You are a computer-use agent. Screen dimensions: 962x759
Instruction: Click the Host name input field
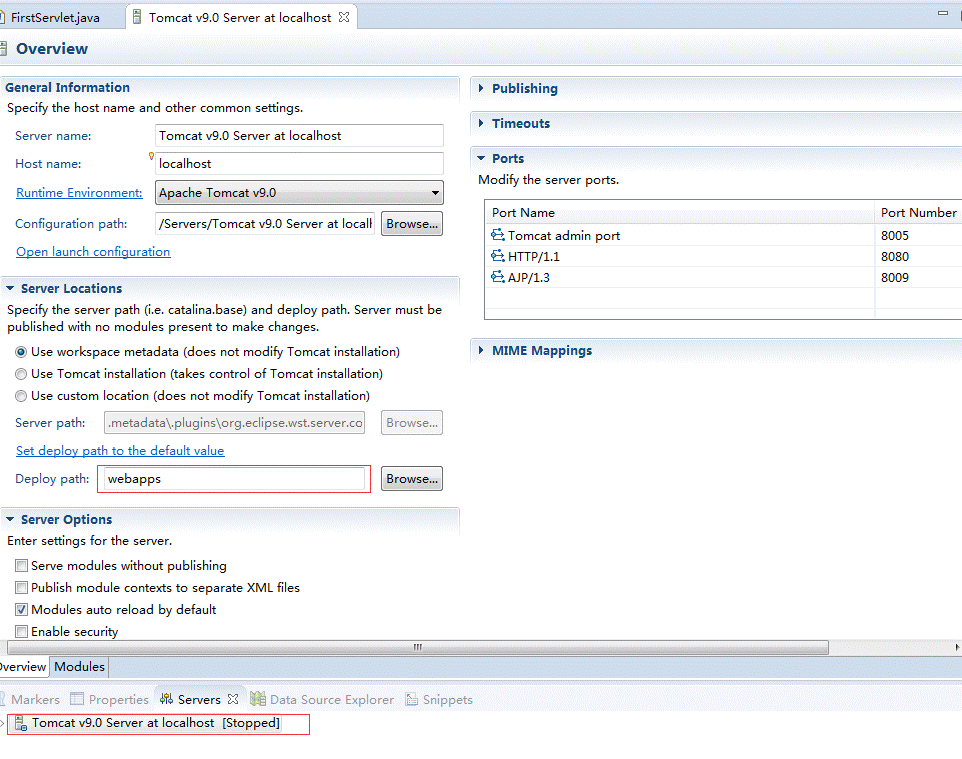pyautogui.click(x=299, y=164)
